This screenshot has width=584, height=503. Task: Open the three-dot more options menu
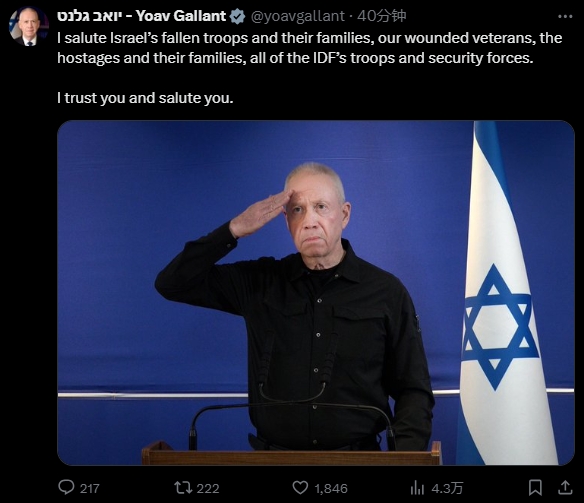[x=565, y=16]
